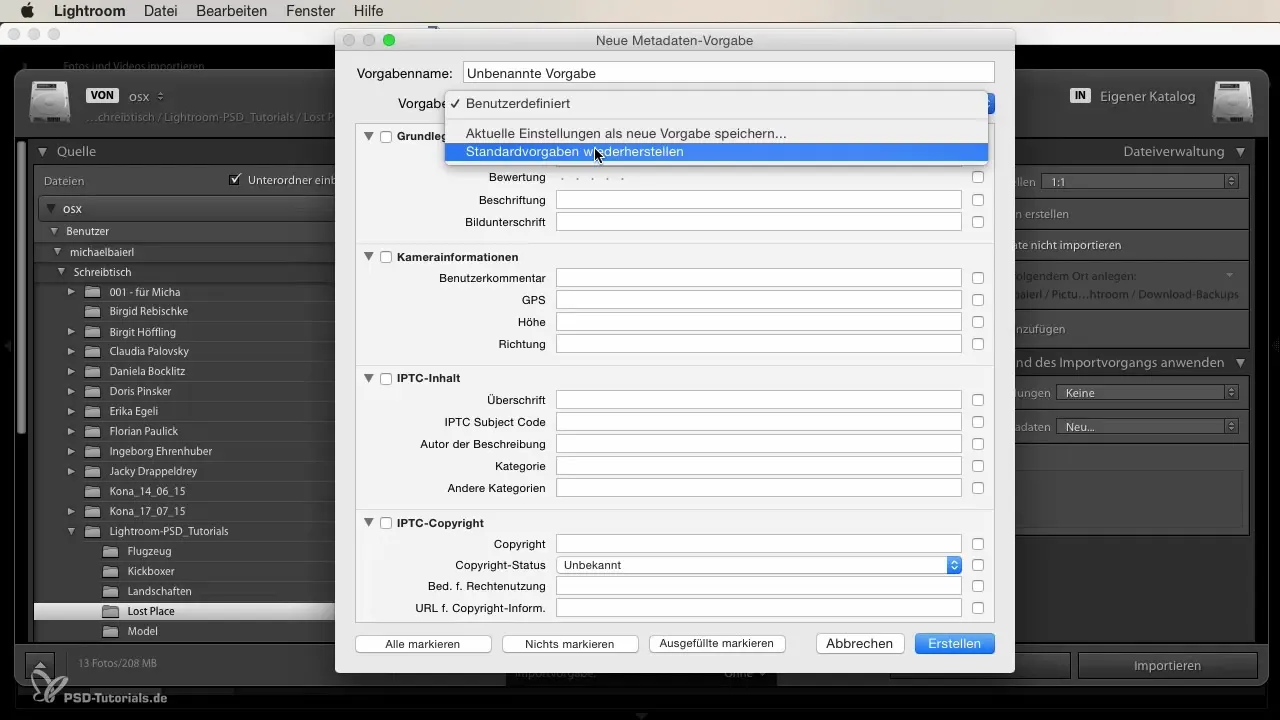The height and width of the screenshot is (720, 1280).
Task: Choose 'Standardvorgaben wiederherstellen' from the dropdown
Action: 716,152
